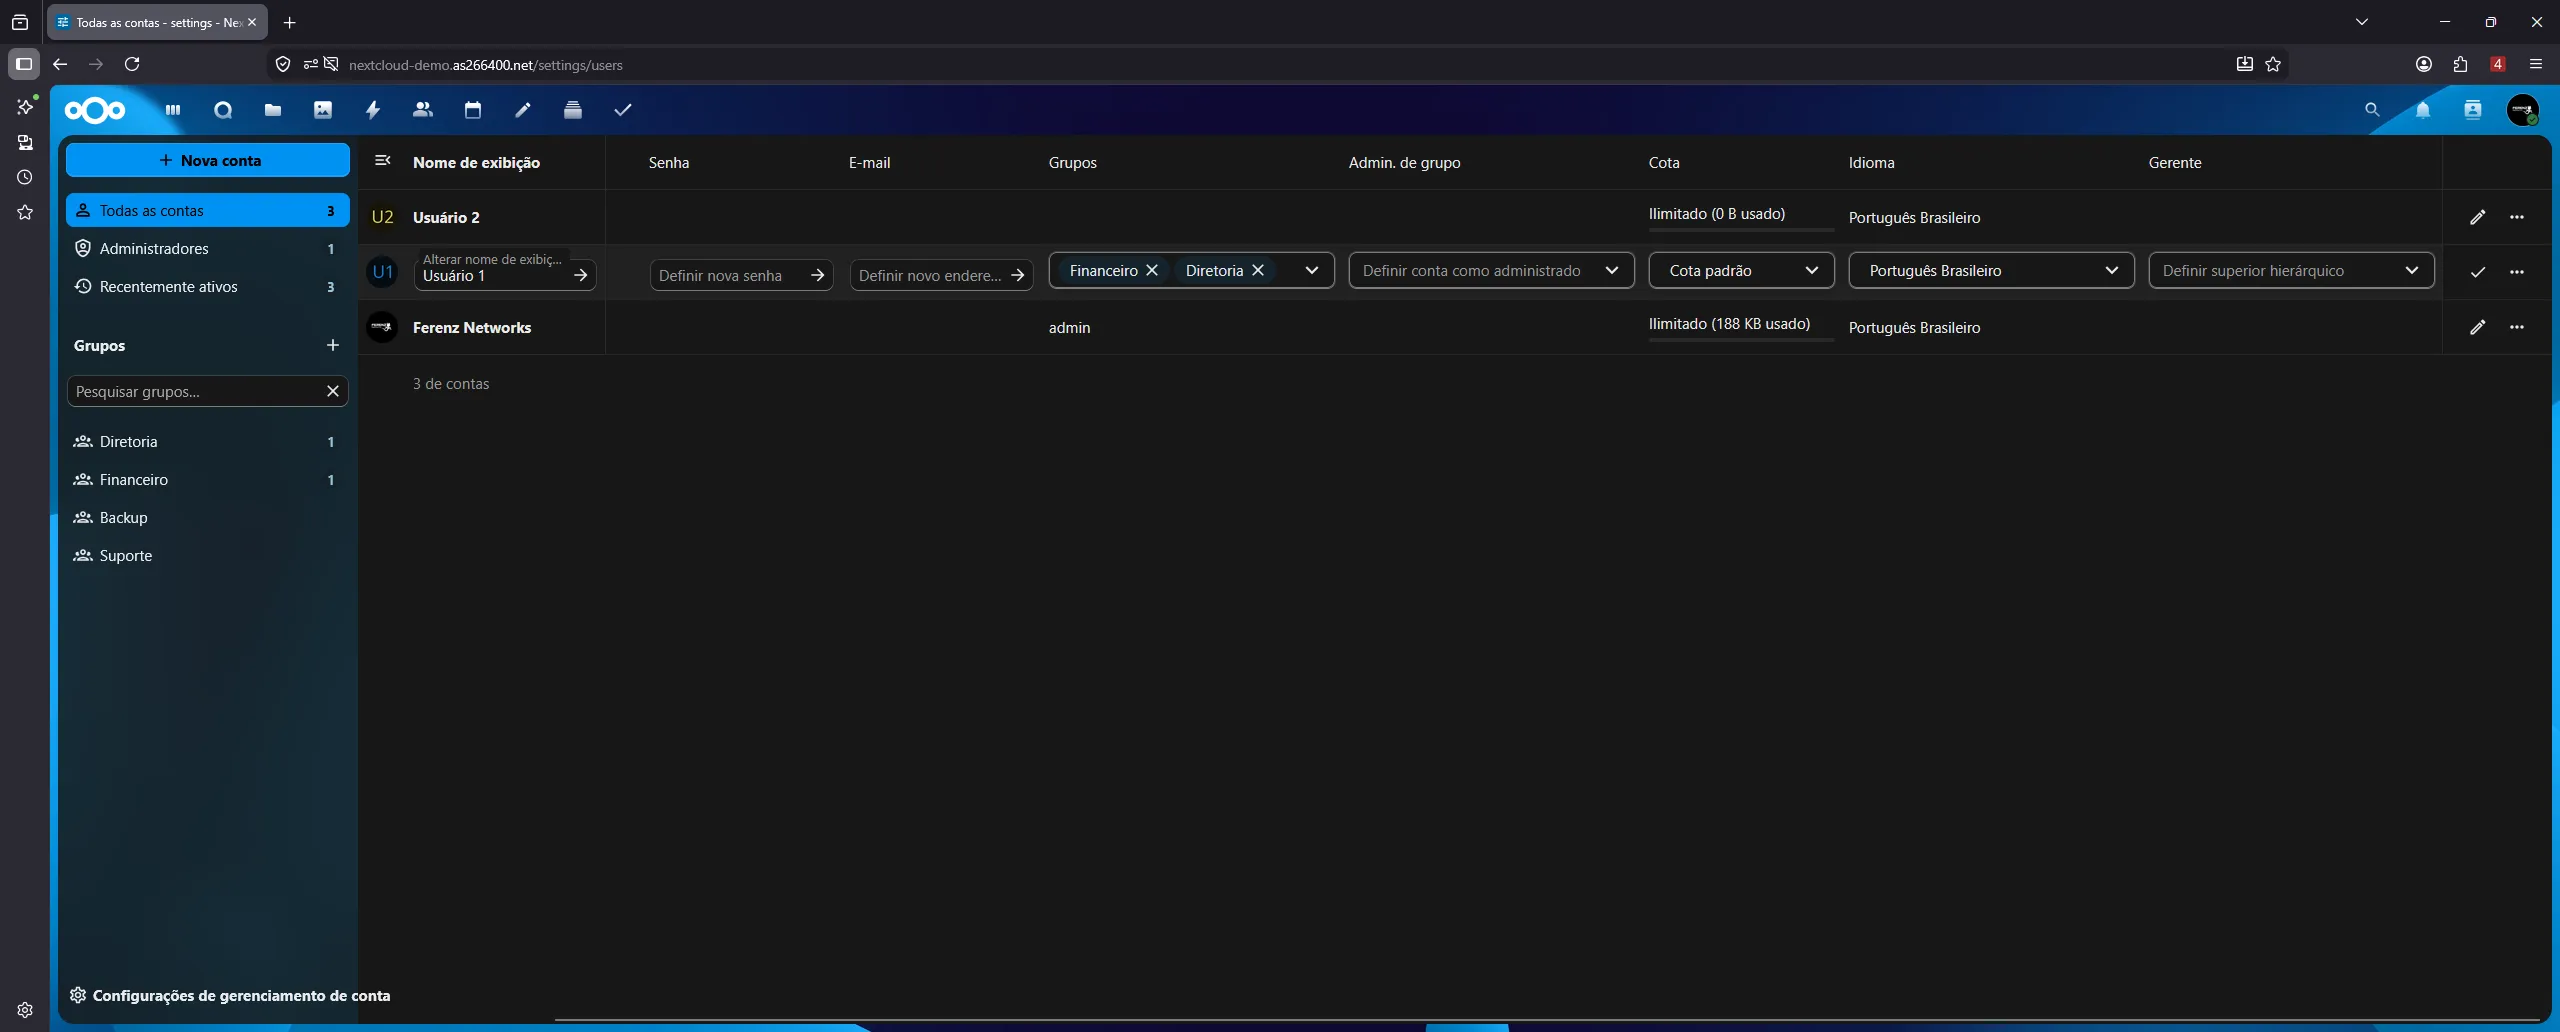The height and width of the screenshot is (1032, 2560).
Task: Open Cota padrão quota dropdown
Action: click(x=1741, y=270)
